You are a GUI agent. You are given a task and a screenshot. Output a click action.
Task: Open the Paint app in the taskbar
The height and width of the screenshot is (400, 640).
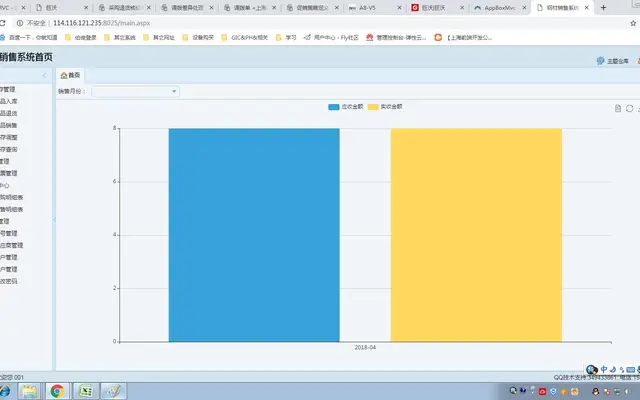click(x=113, y=391)
